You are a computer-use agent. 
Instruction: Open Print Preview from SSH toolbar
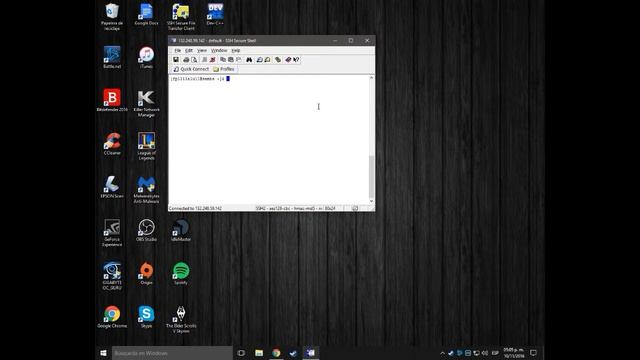coord(194,60)
